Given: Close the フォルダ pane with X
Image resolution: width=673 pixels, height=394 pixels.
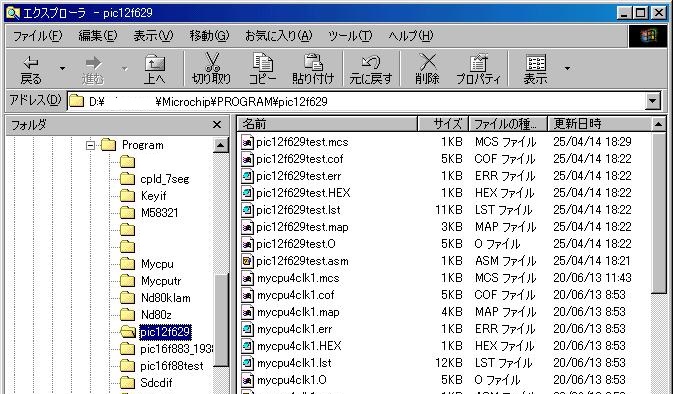Looking at the screenshot, I should 217,124.
